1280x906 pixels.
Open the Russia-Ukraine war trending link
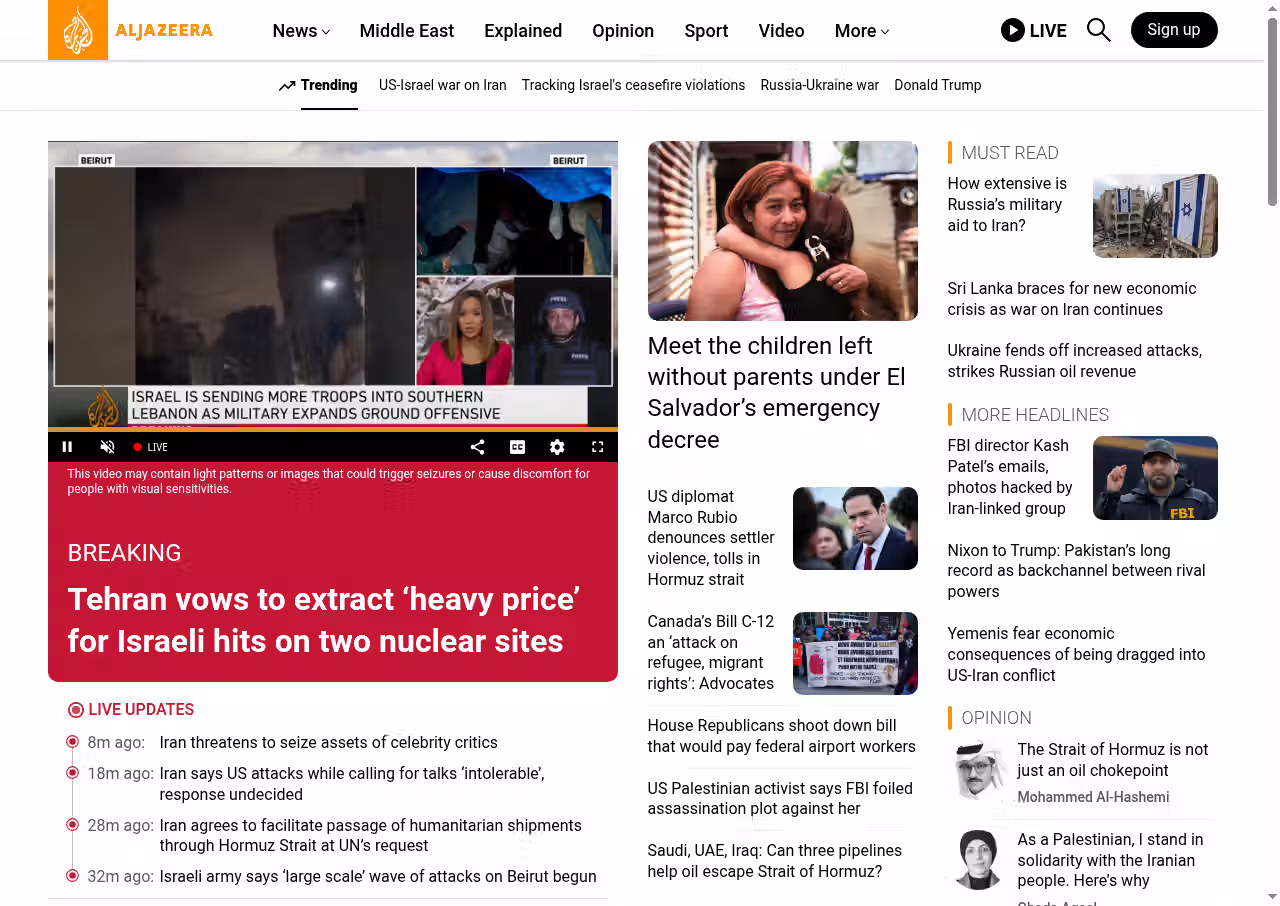pos(820,85)
